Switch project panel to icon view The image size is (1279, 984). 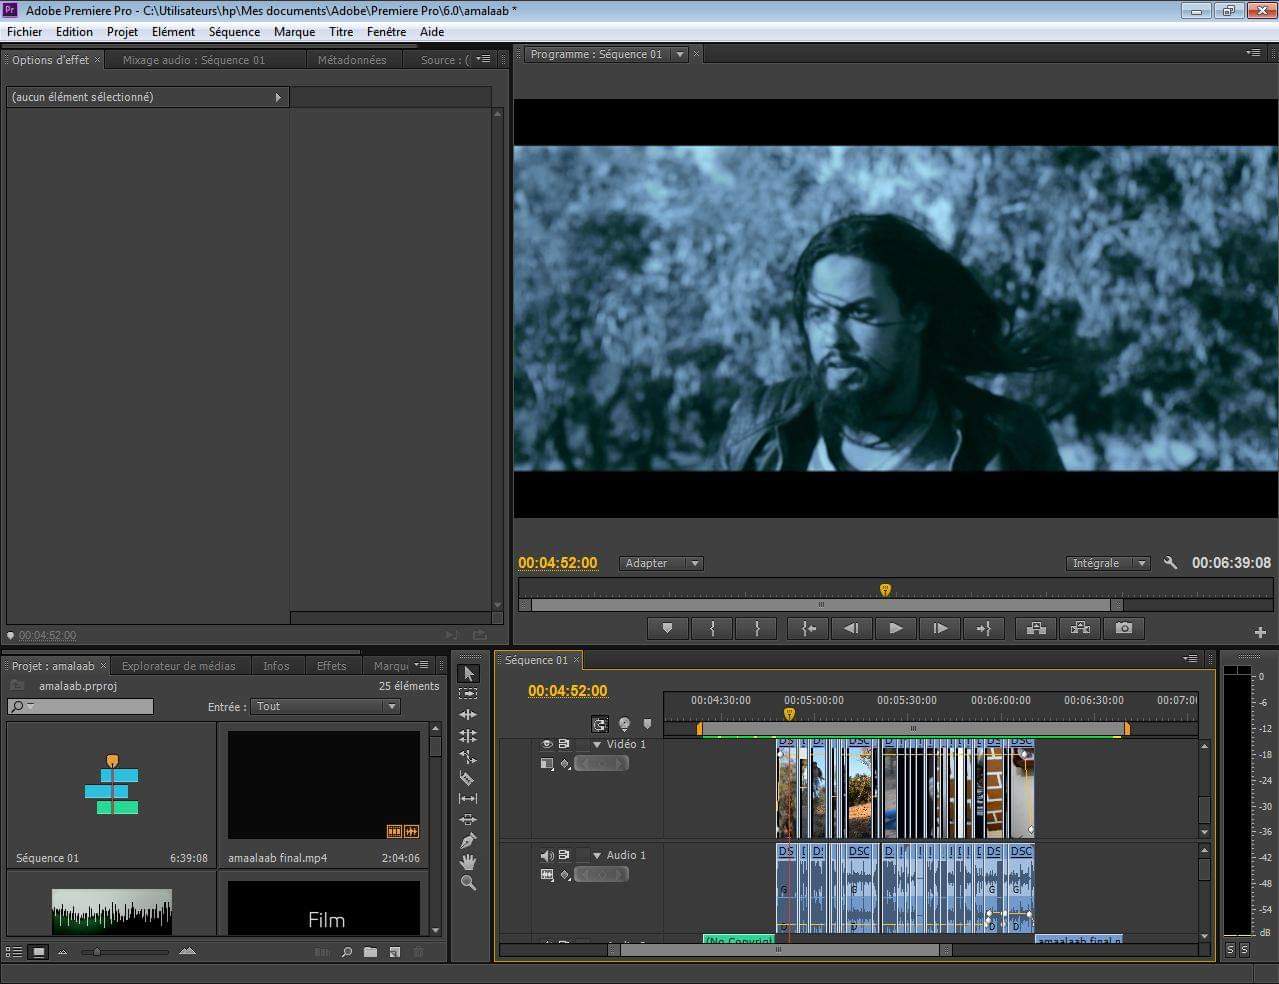38,952
